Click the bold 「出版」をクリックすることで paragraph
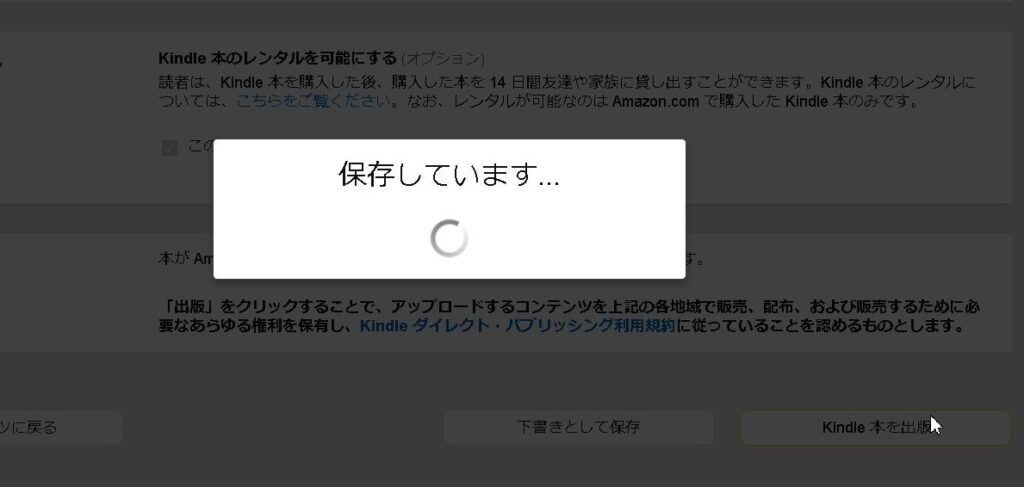The image size is (1024, 487). click(x=569, y=316)
